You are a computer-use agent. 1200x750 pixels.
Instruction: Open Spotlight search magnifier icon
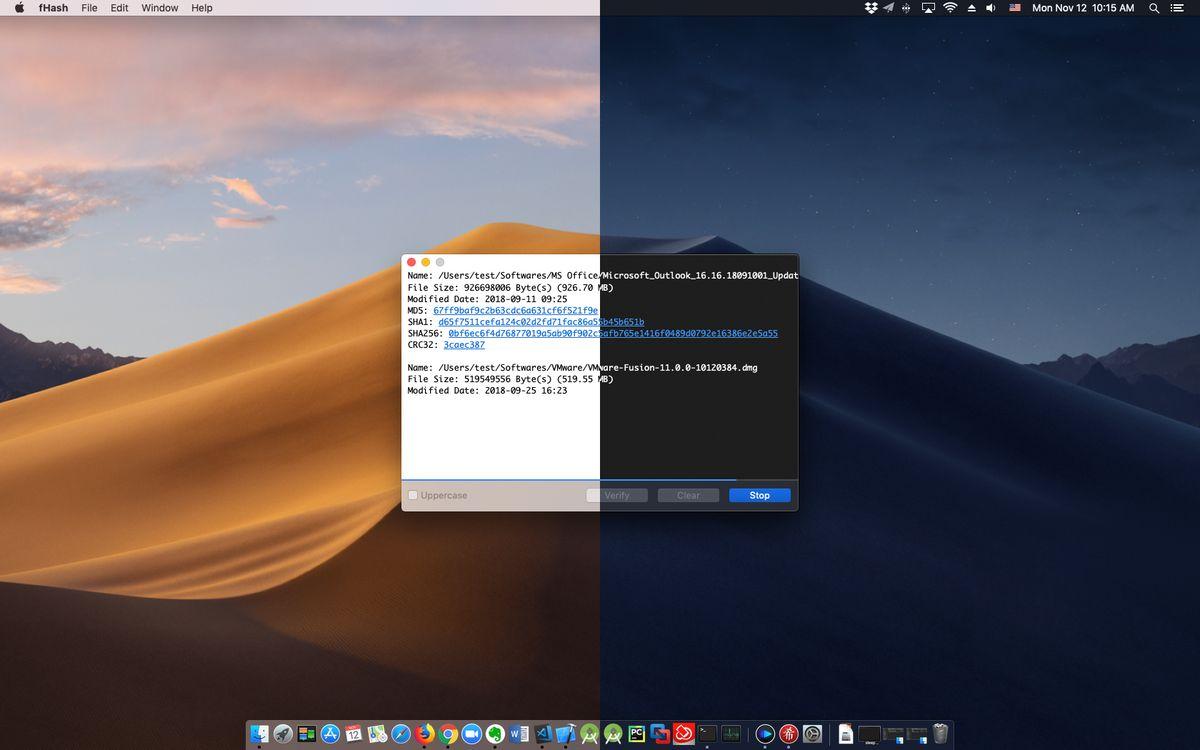click(x=1154, y=8)
